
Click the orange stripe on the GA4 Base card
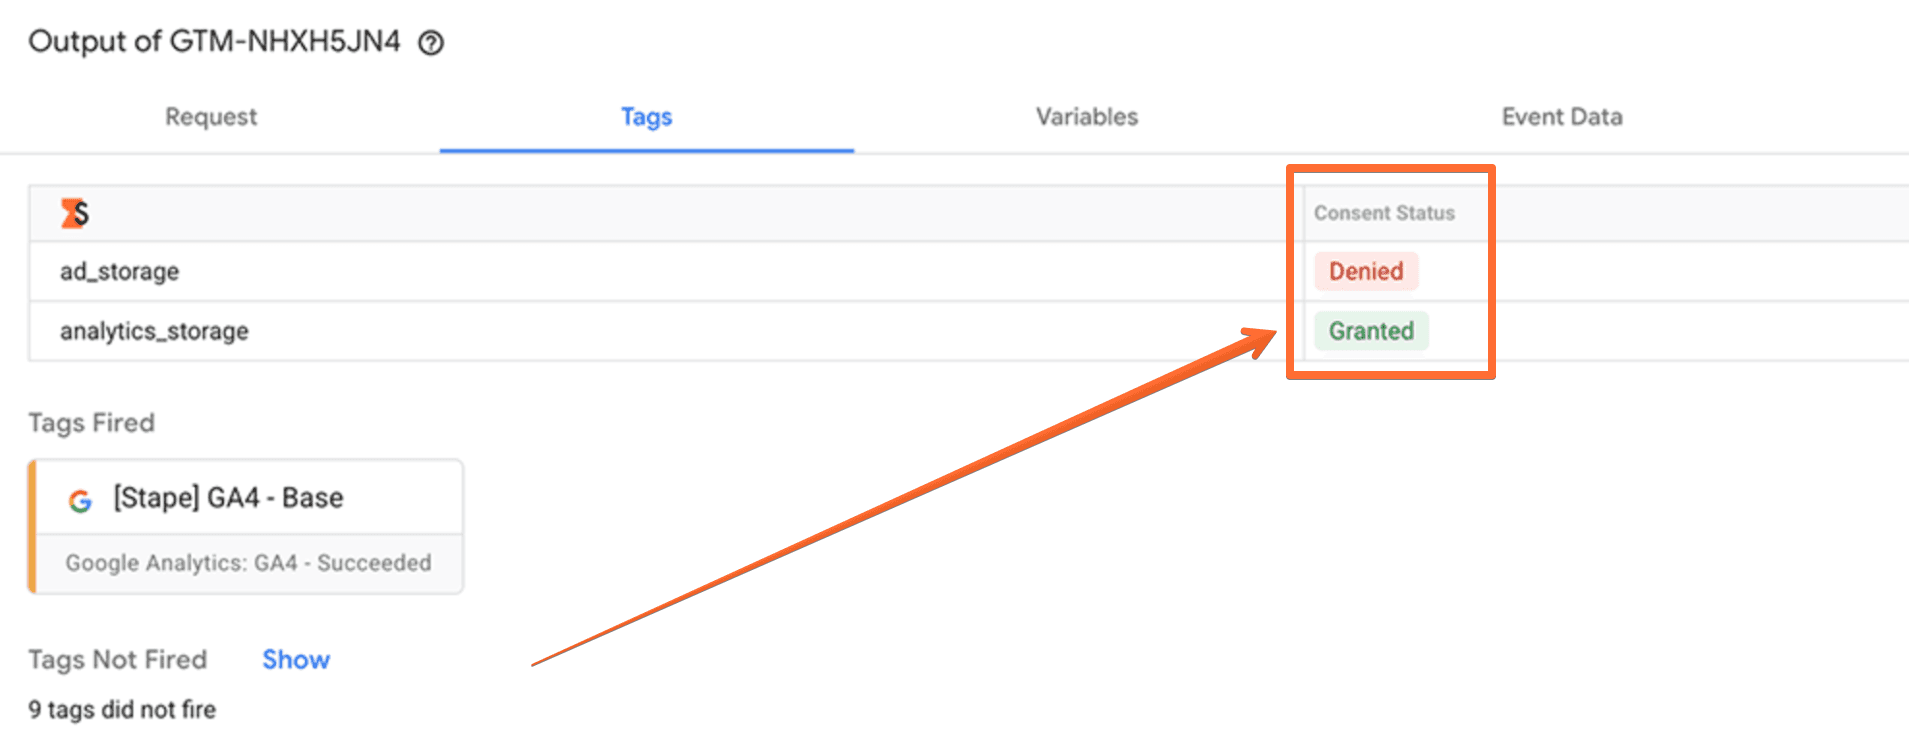coord(33,527)
